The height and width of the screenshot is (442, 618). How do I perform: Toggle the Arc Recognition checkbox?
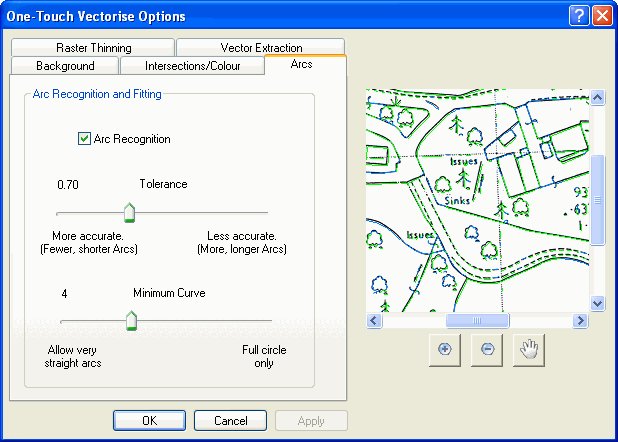pos(85,139)
